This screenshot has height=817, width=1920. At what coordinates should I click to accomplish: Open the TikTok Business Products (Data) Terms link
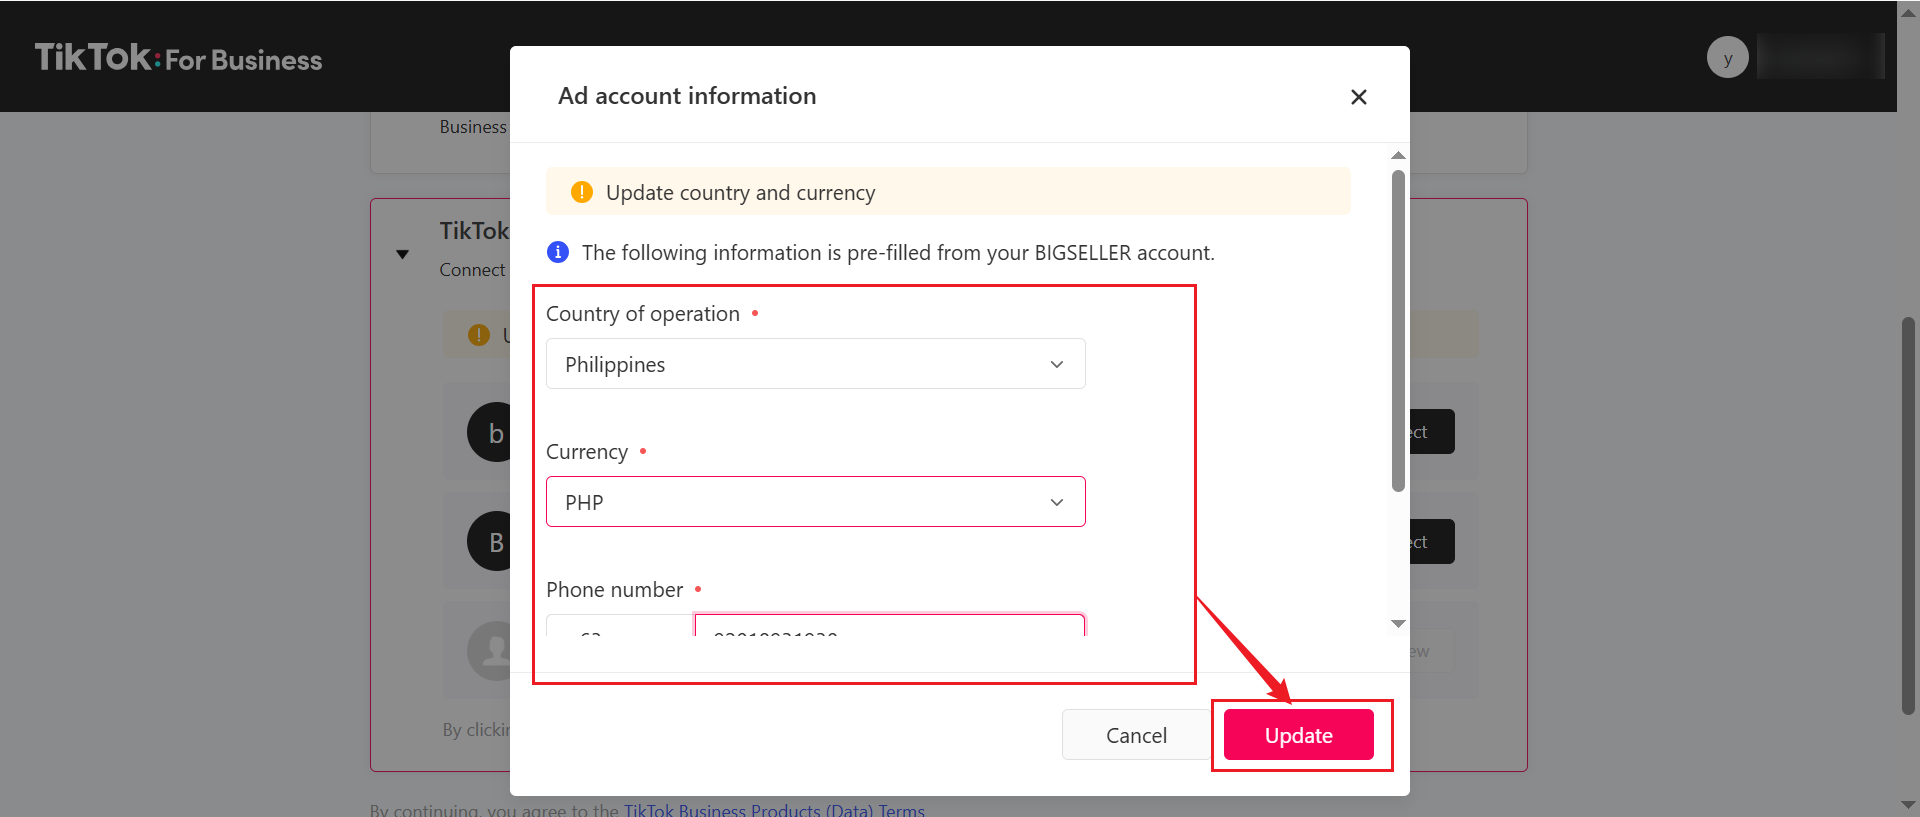pyautogui.click(x=774, y=809)
